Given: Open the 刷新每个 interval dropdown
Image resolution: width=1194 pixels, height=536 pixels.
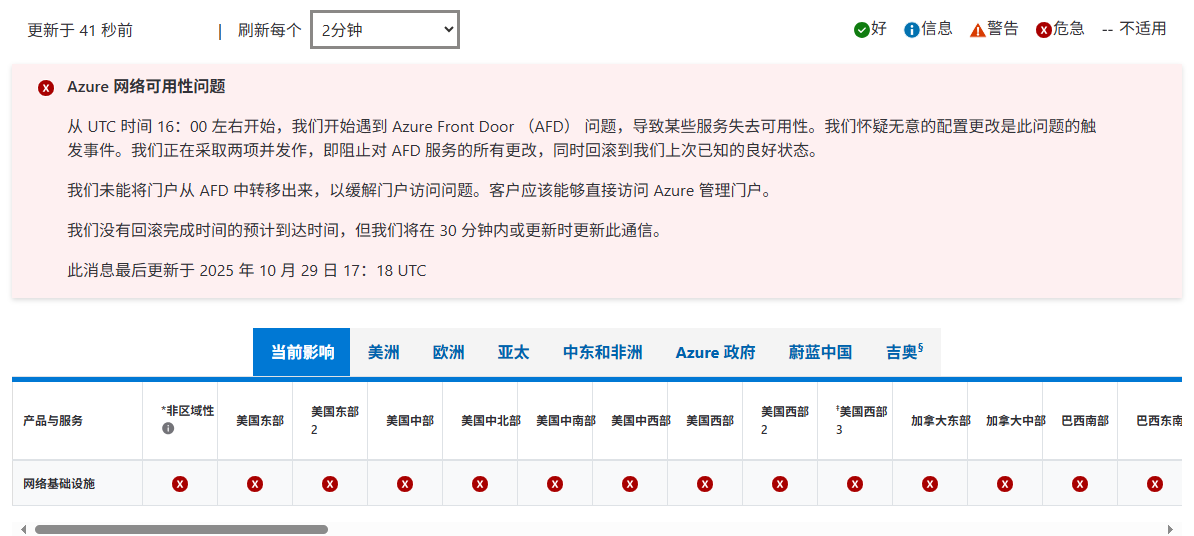Looking at the screenshot, I should pos(385,30).
